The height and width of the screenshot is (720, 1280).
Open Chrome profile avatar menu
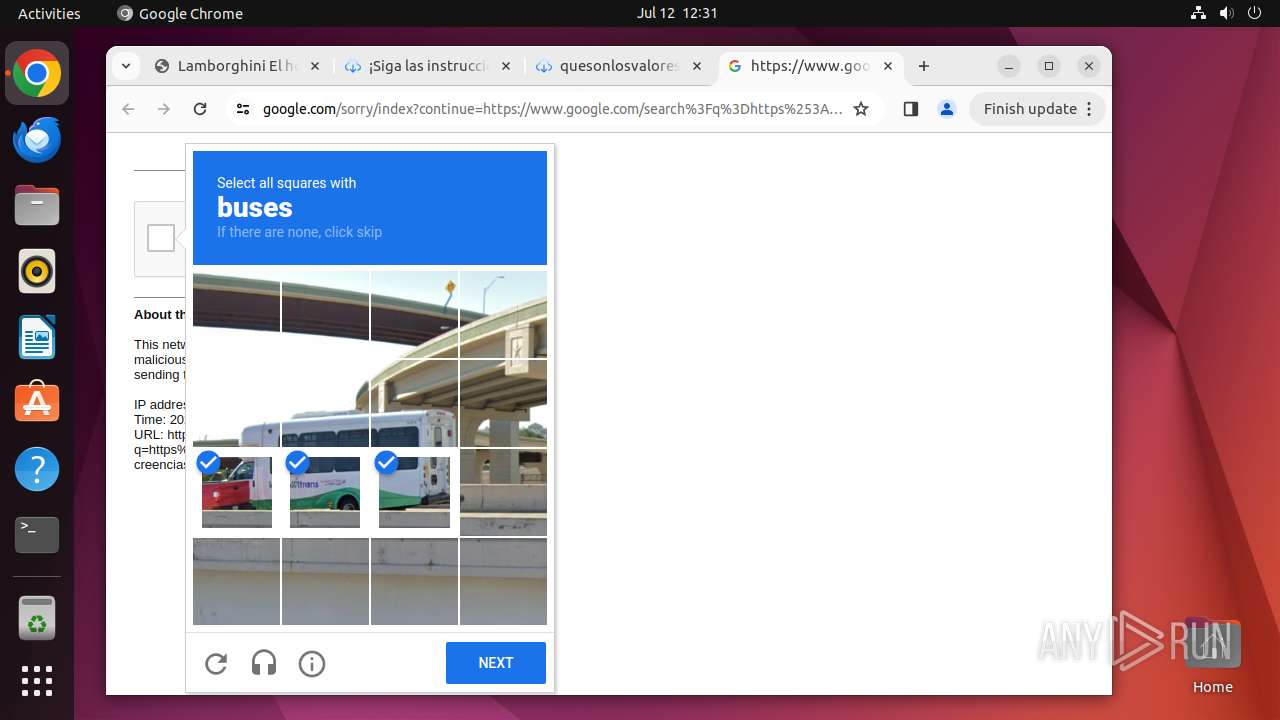(x=947, y=109)
